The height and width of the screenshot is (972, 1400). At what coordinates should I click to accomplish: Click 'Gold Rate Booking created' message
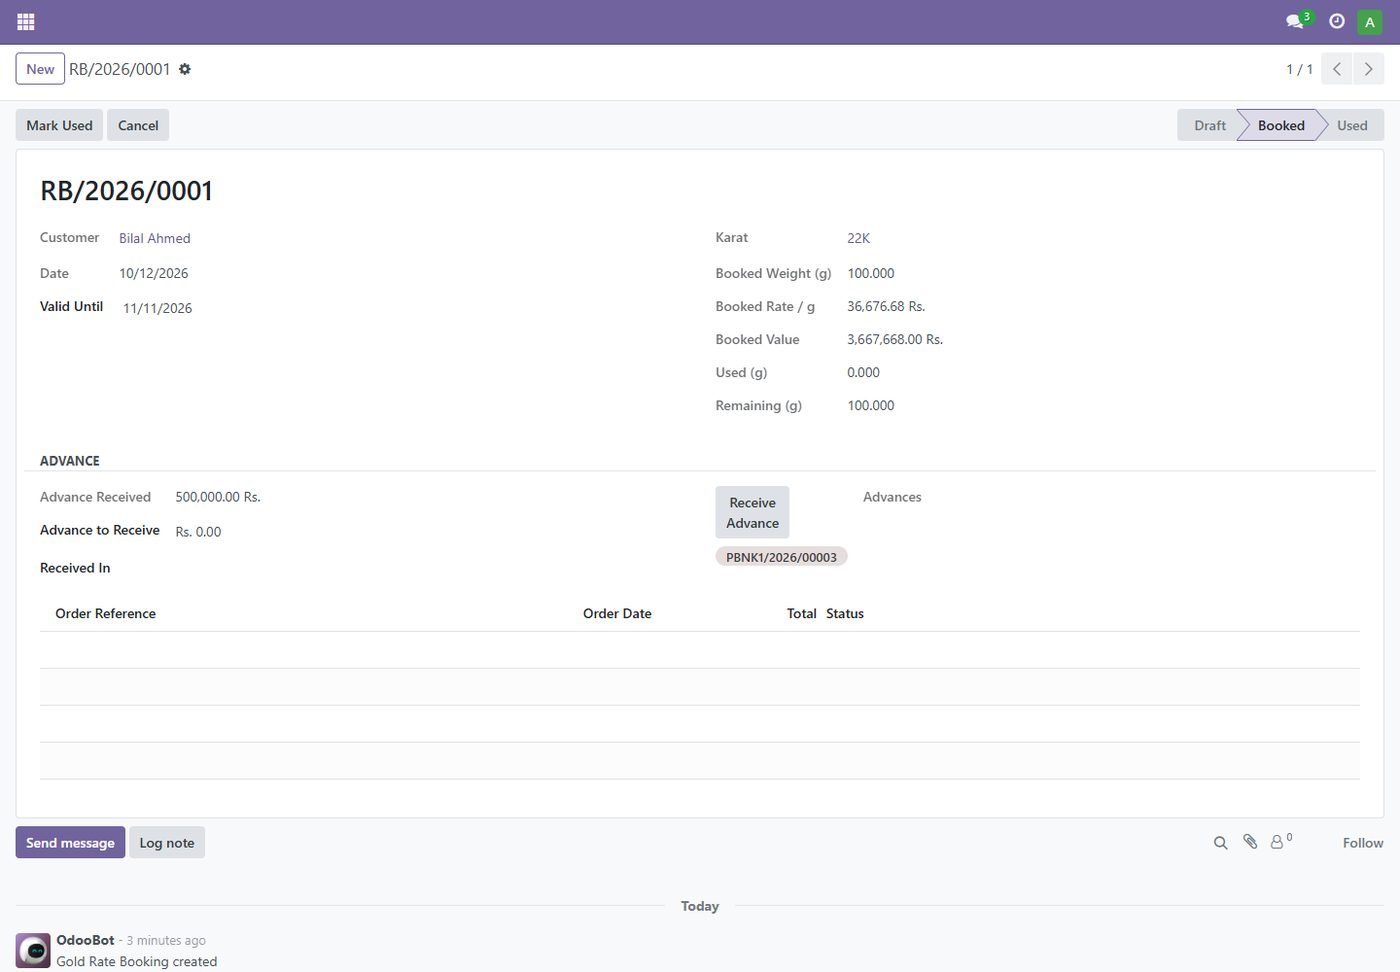tap(137, 961)
